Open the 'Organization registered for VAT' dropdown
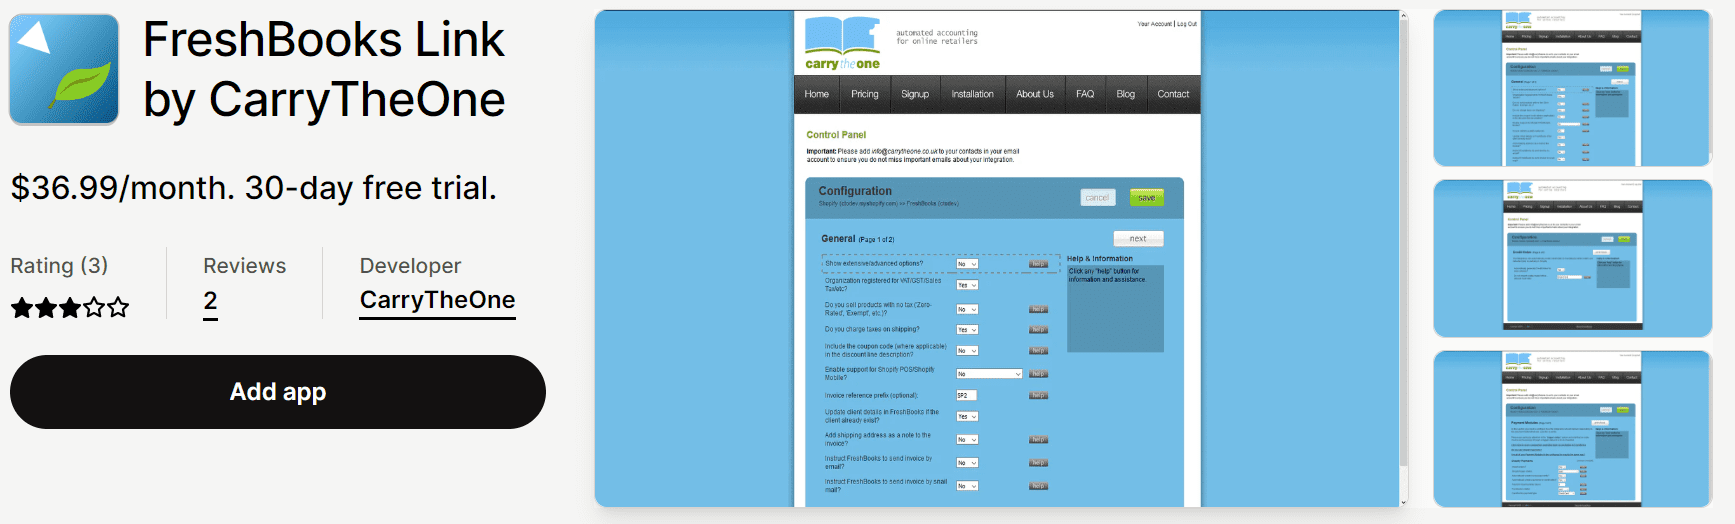This screenshot has width=1735, height=524. tap(967, 285)
